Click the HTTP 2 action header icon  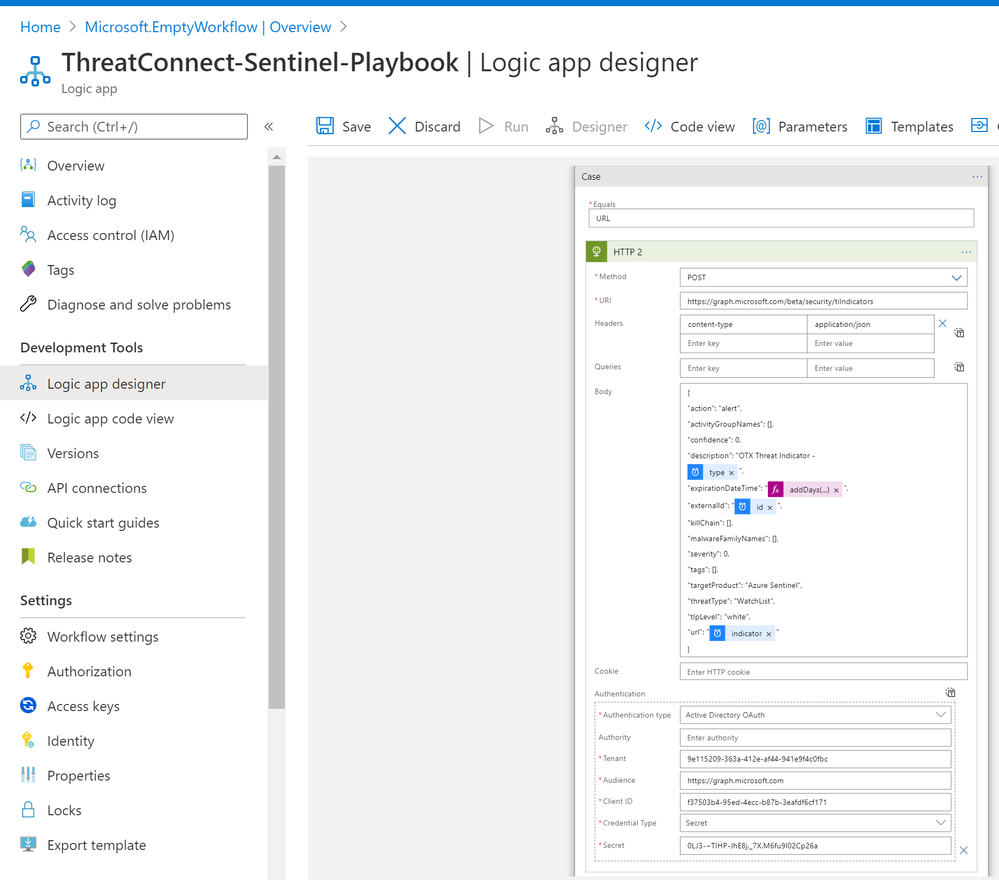point(596,252)
